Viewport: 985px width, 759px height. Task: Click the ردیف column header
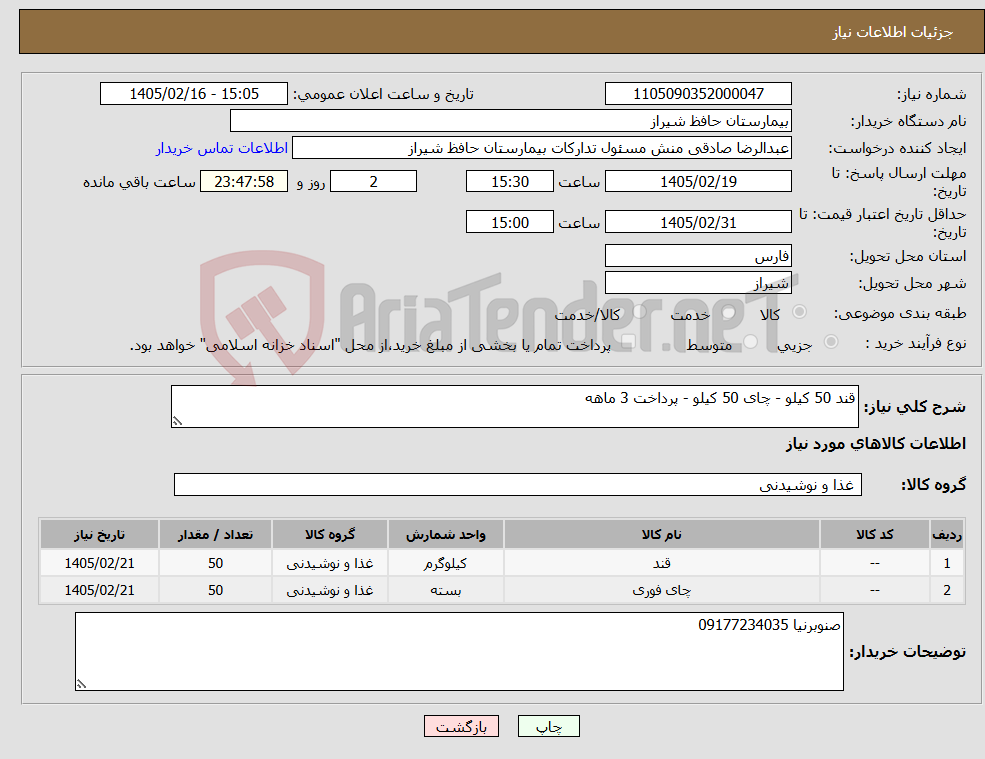pyautogui.click(x=947, y=535)
